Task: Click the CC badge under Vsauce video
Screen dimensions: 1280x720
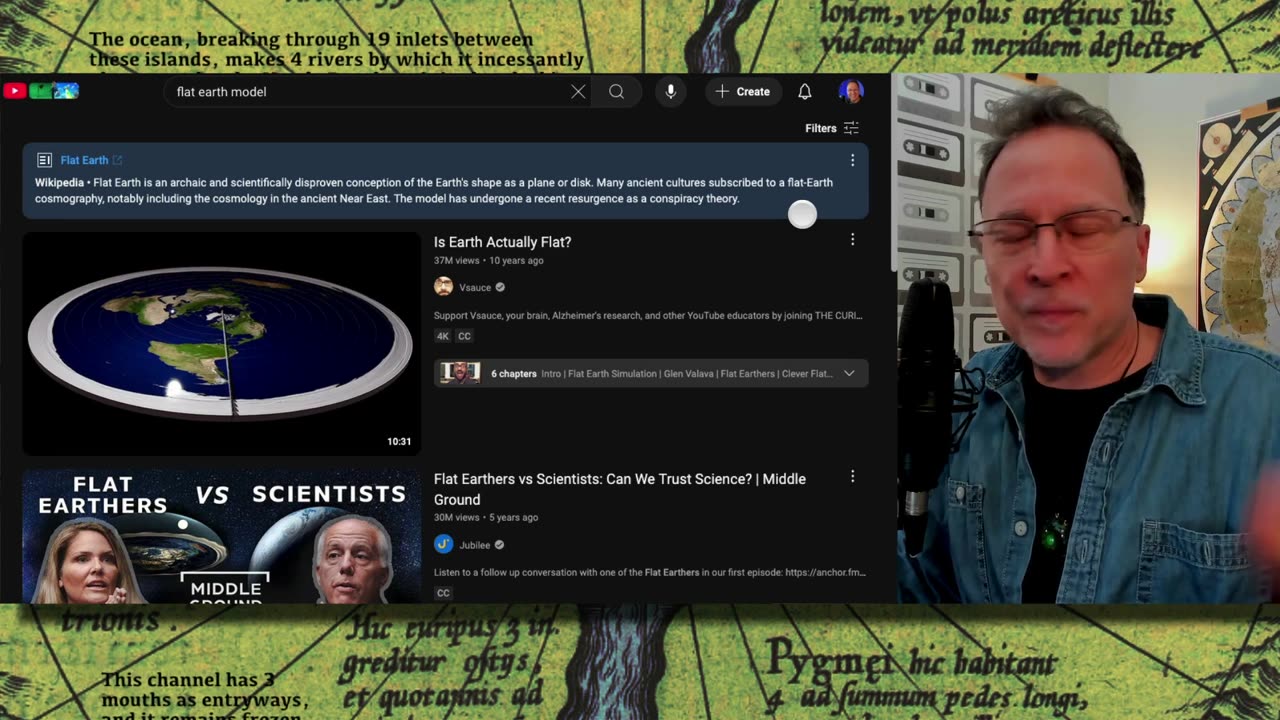Action: click(464, 337)
